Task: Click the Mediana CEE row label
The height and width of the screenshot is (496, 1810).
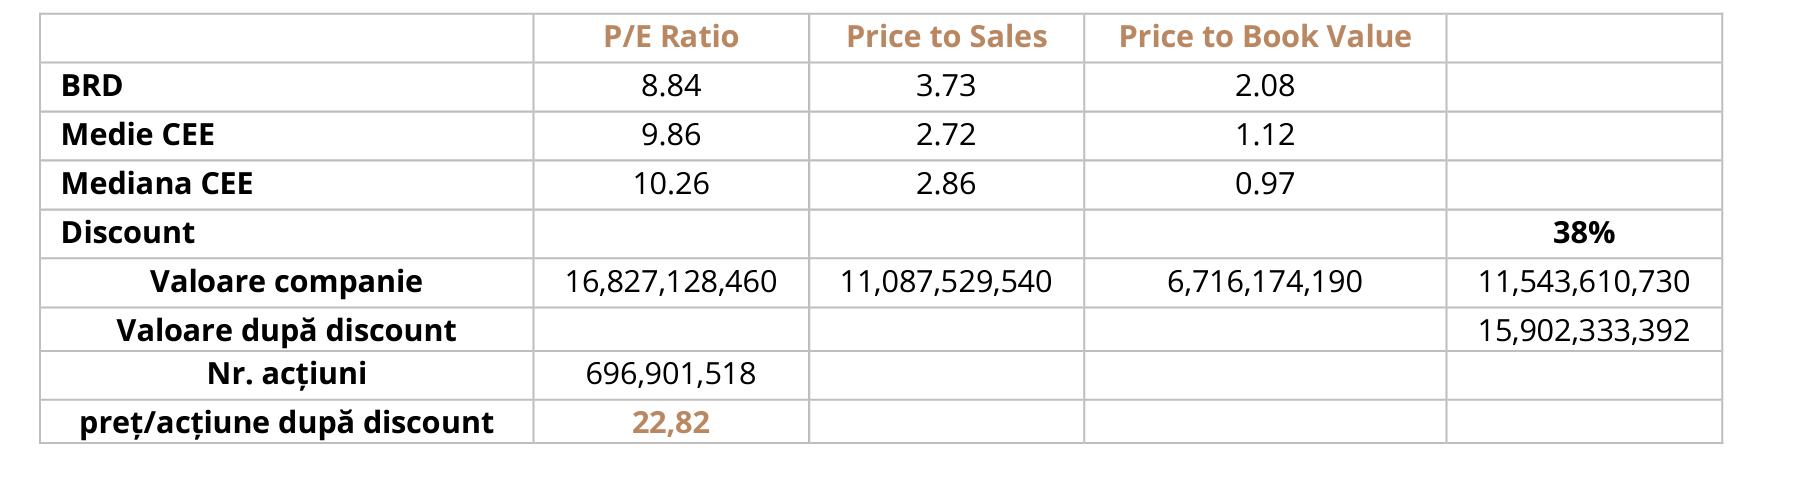Action: click(x=157, y=184)
